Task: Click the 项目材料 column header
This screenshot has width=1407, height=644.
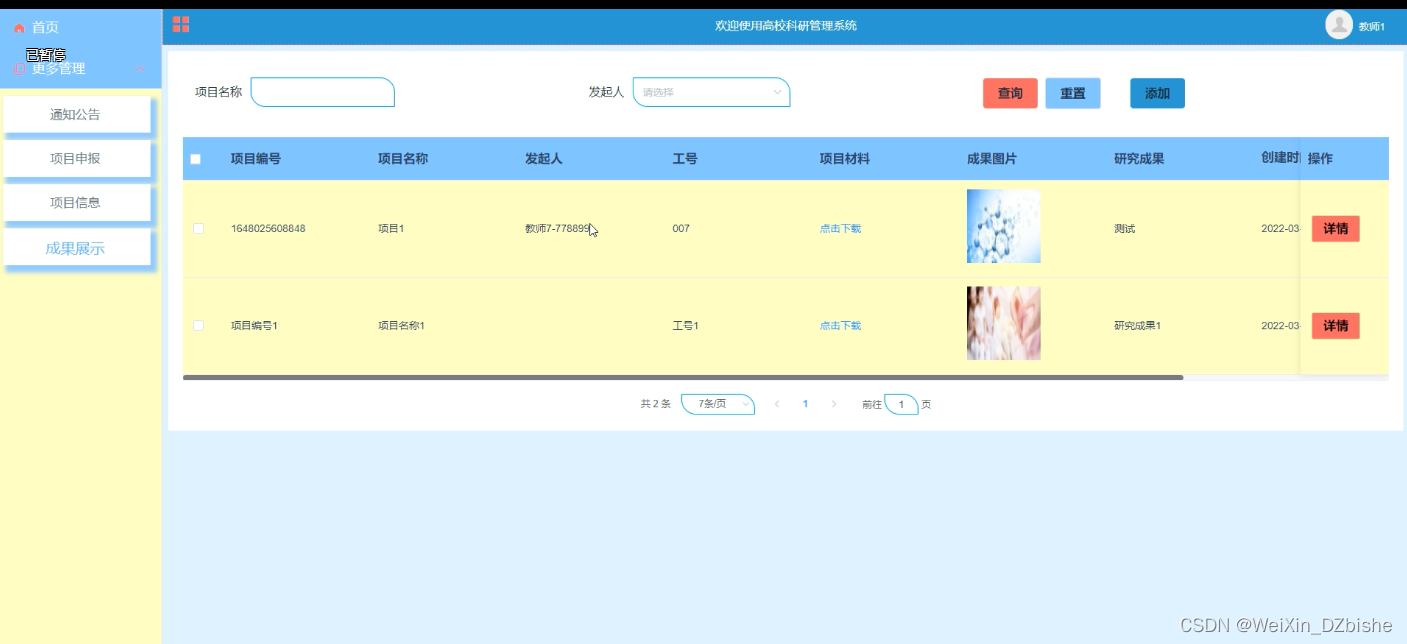Action: tap(845, 159)
